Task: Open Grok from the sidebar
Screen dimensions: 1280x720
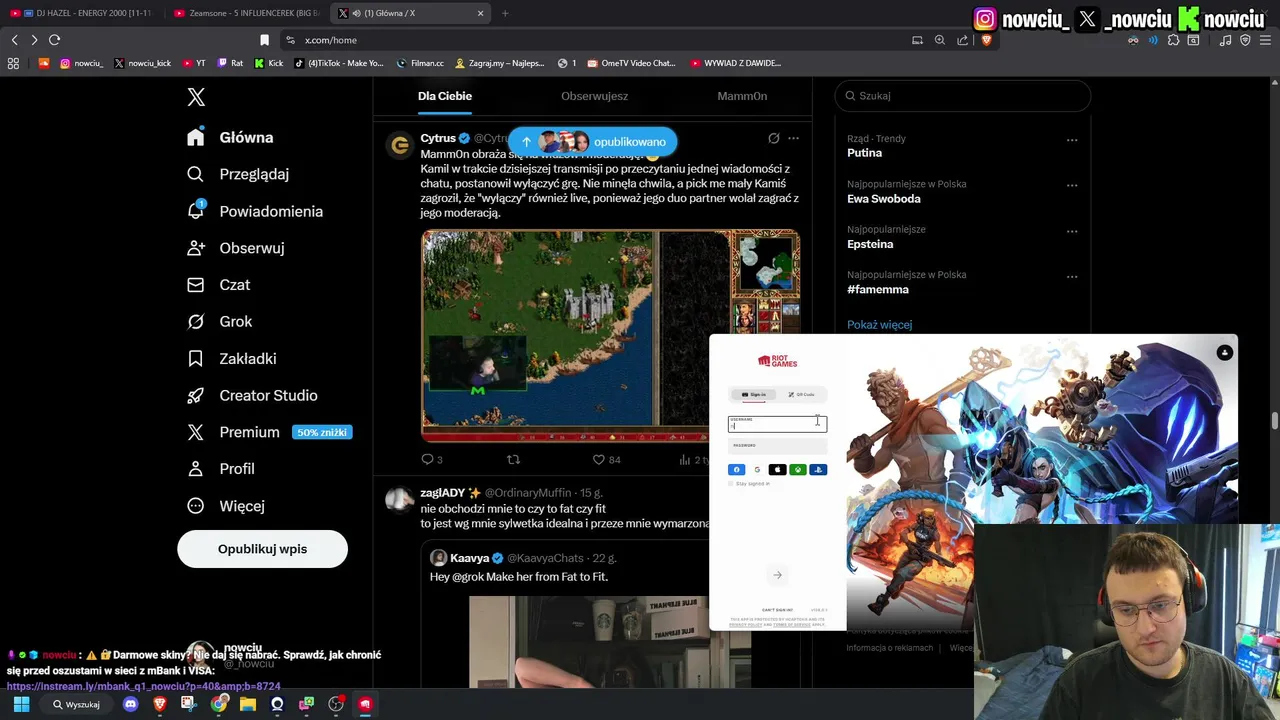Action: (219, 322)
